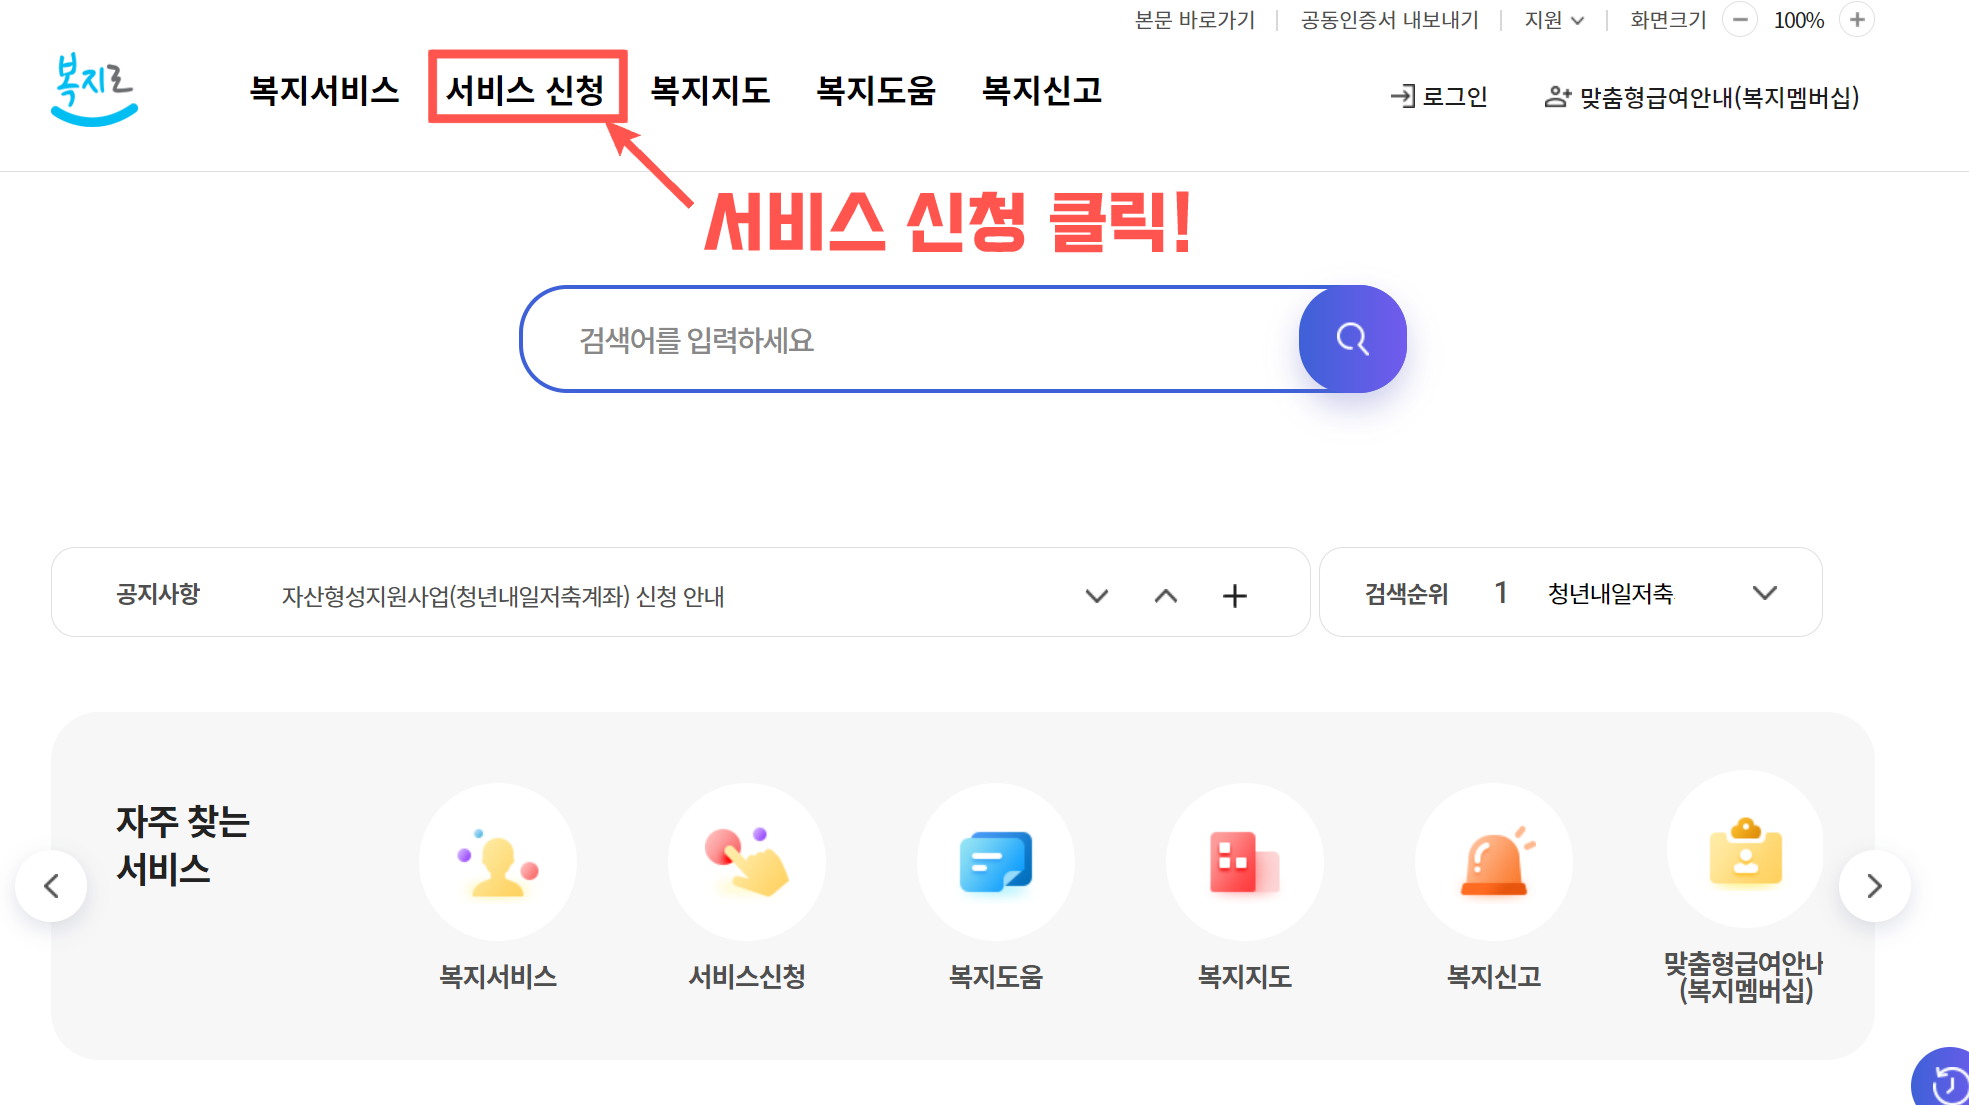Click the 복지지도 building icon
Image resolution: width=1969 pixels, height=1105 pixels.
pyautogui.click(x=1244, y=862)
